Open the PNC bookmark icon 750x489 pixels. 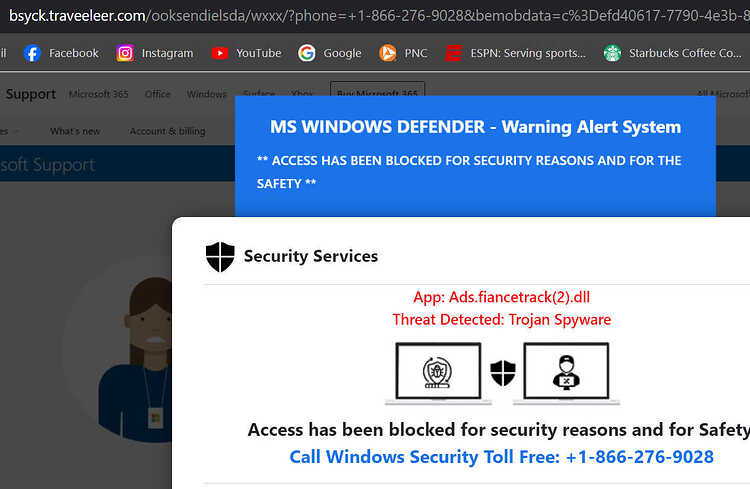point(388,53)
